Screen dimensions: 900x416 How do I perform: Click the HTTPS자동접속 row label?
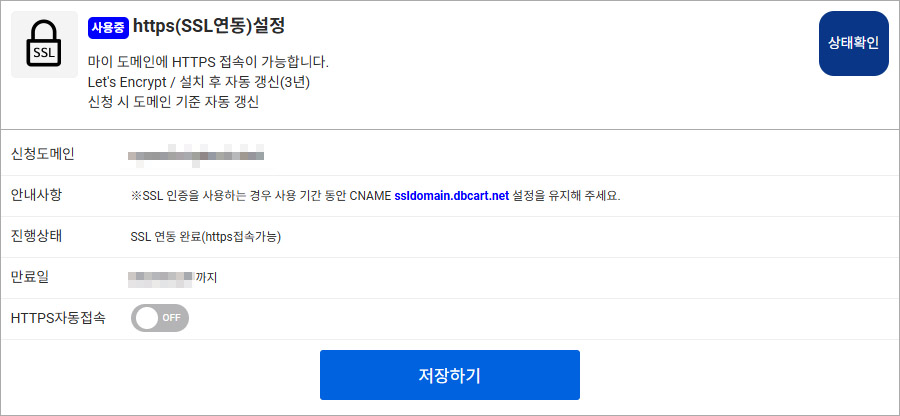point(57,318)
